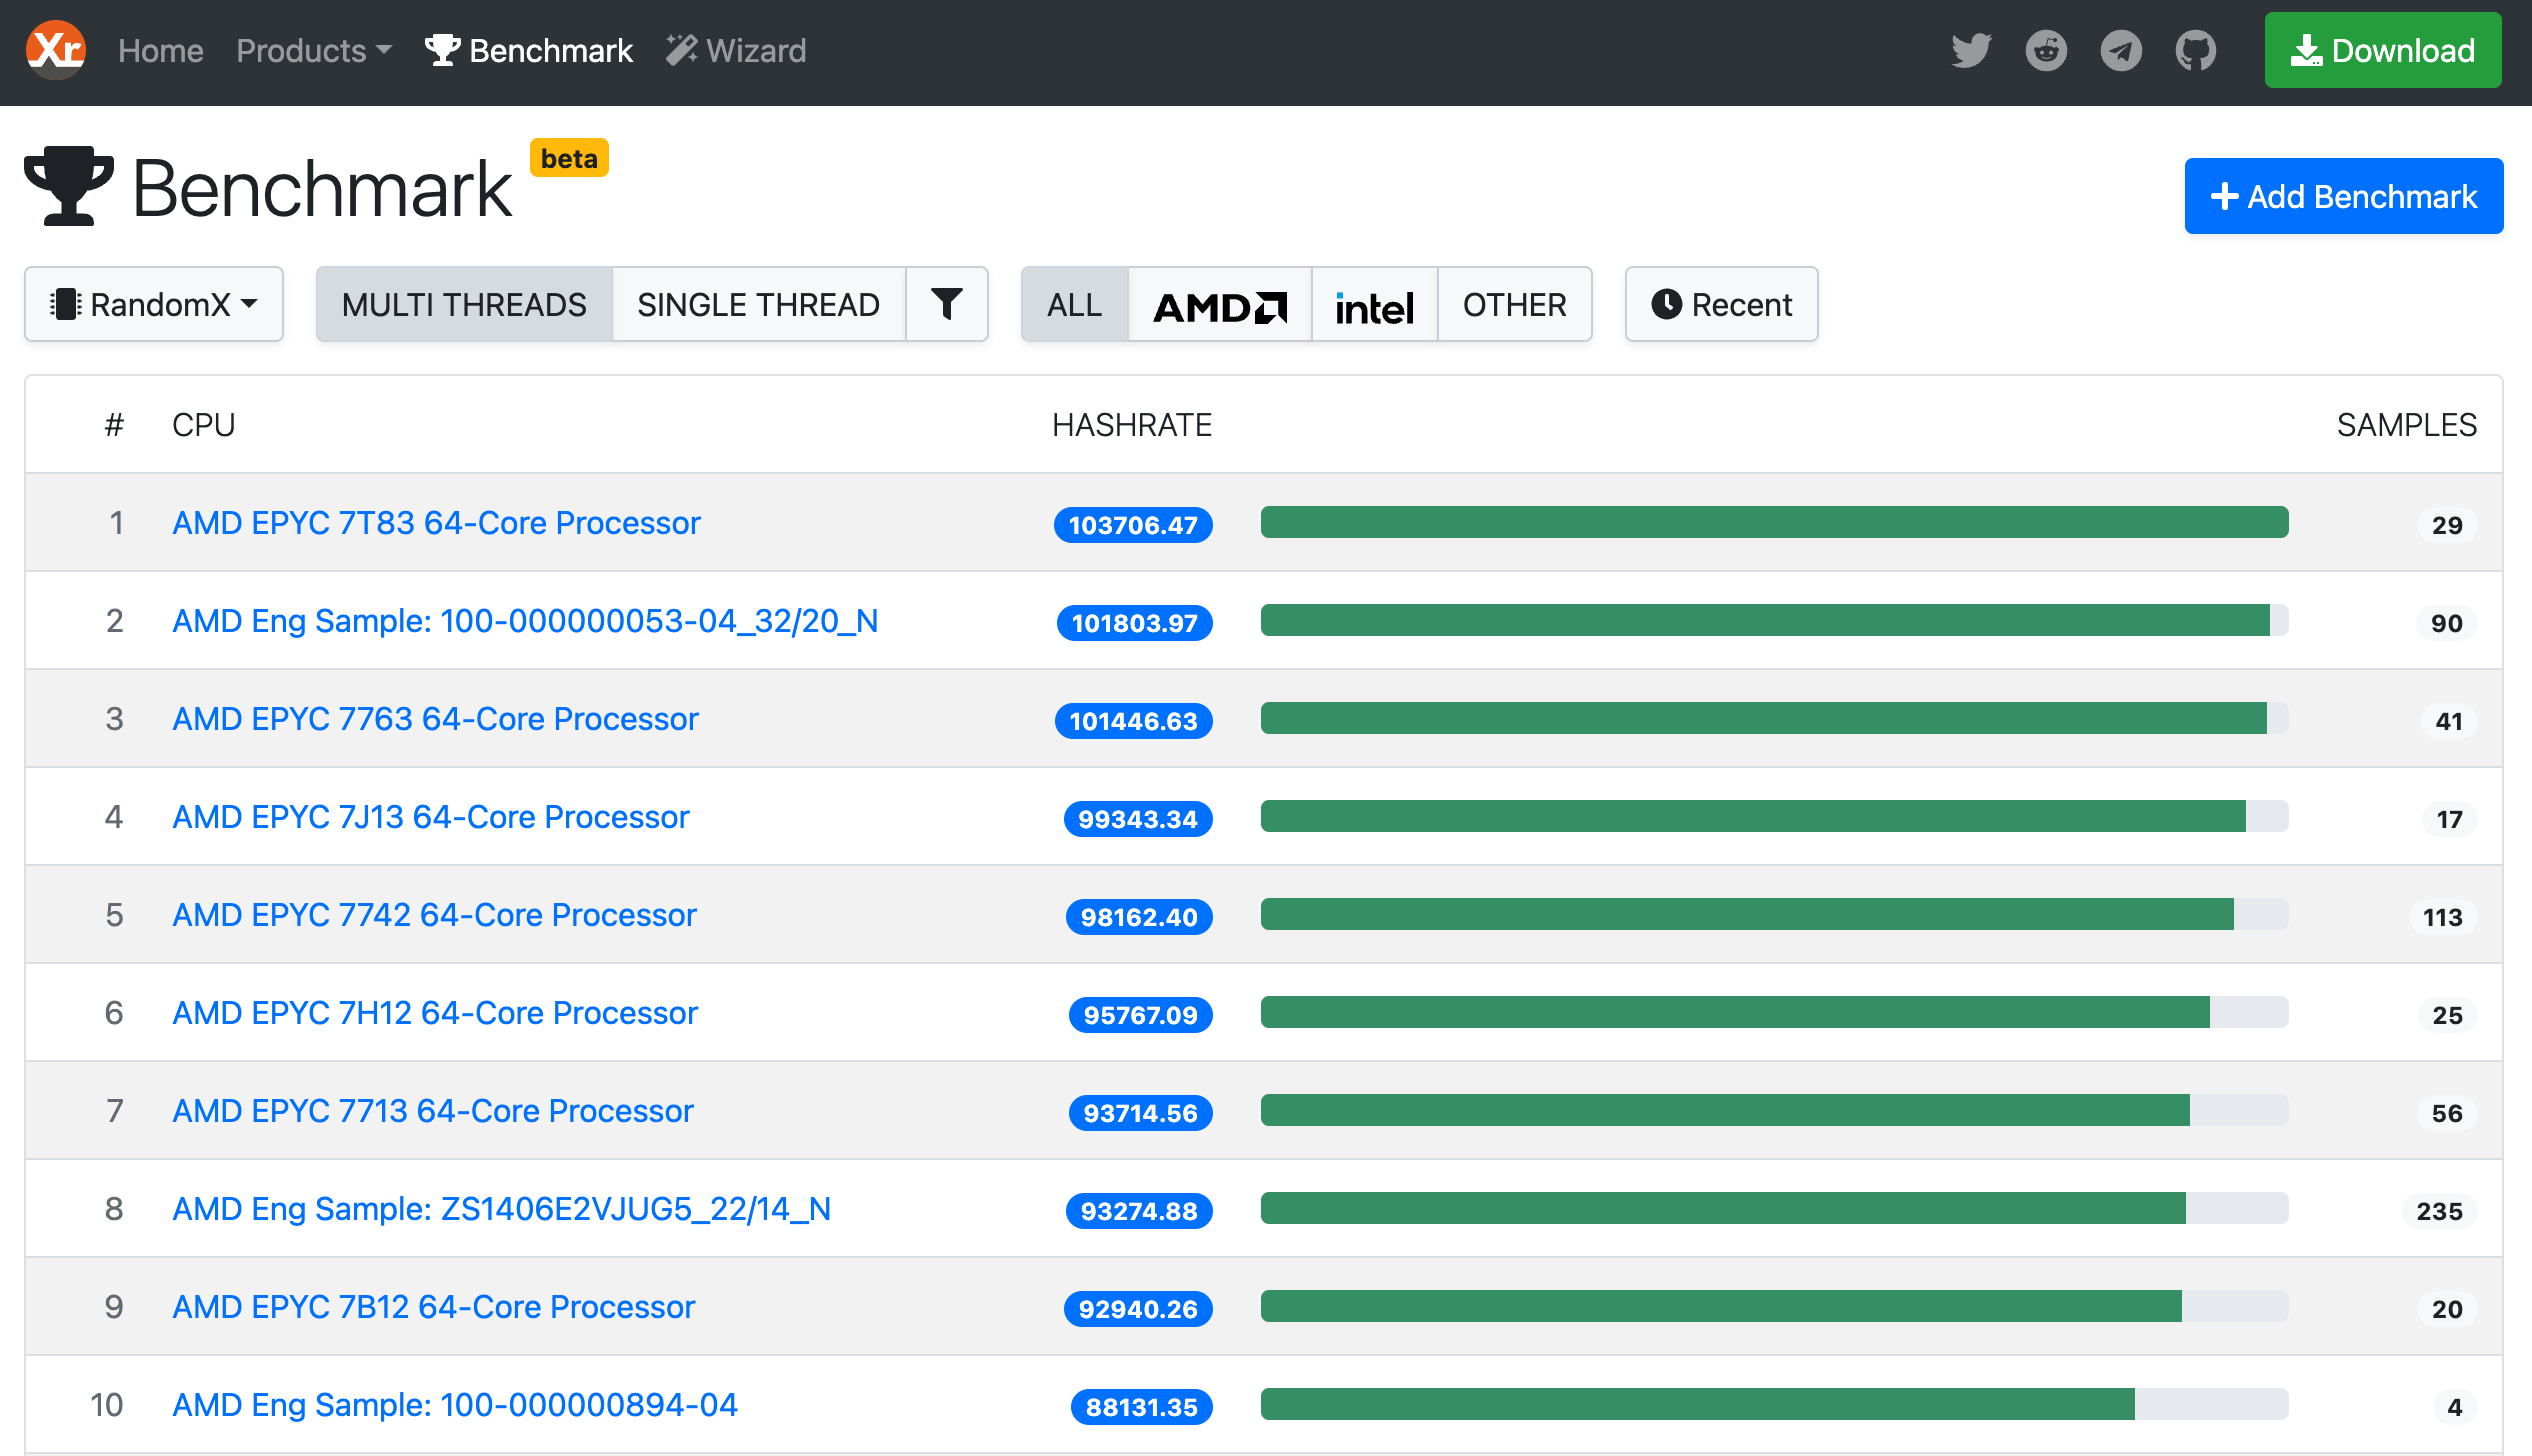Open the Reddit icon link
The height and width of the screenshot is (1456, 2532).
2046,50
